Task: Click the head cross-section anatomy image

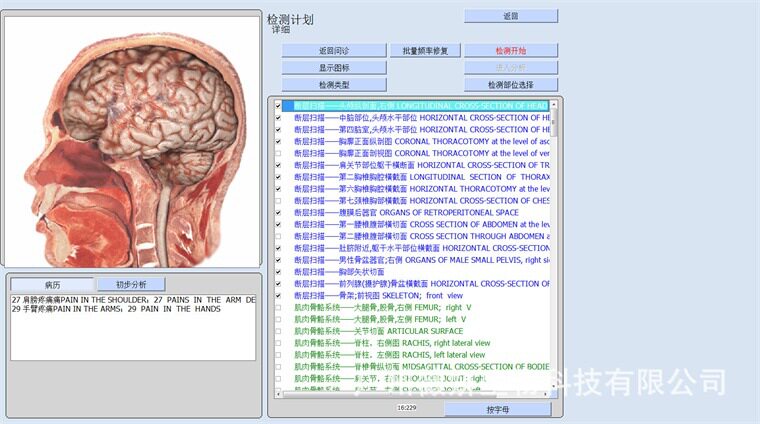Action: [132, 141]
